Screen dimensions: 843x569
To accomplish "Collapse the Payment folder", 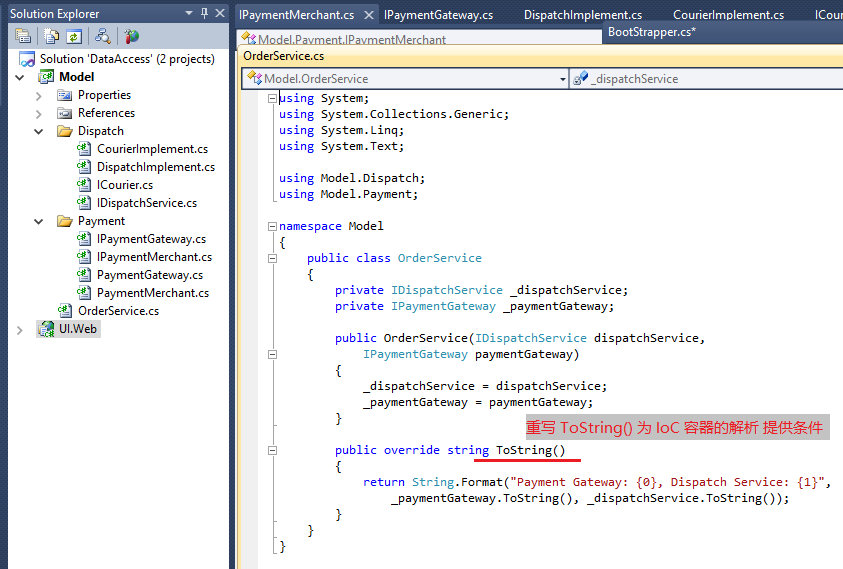I will click(38, 221).
